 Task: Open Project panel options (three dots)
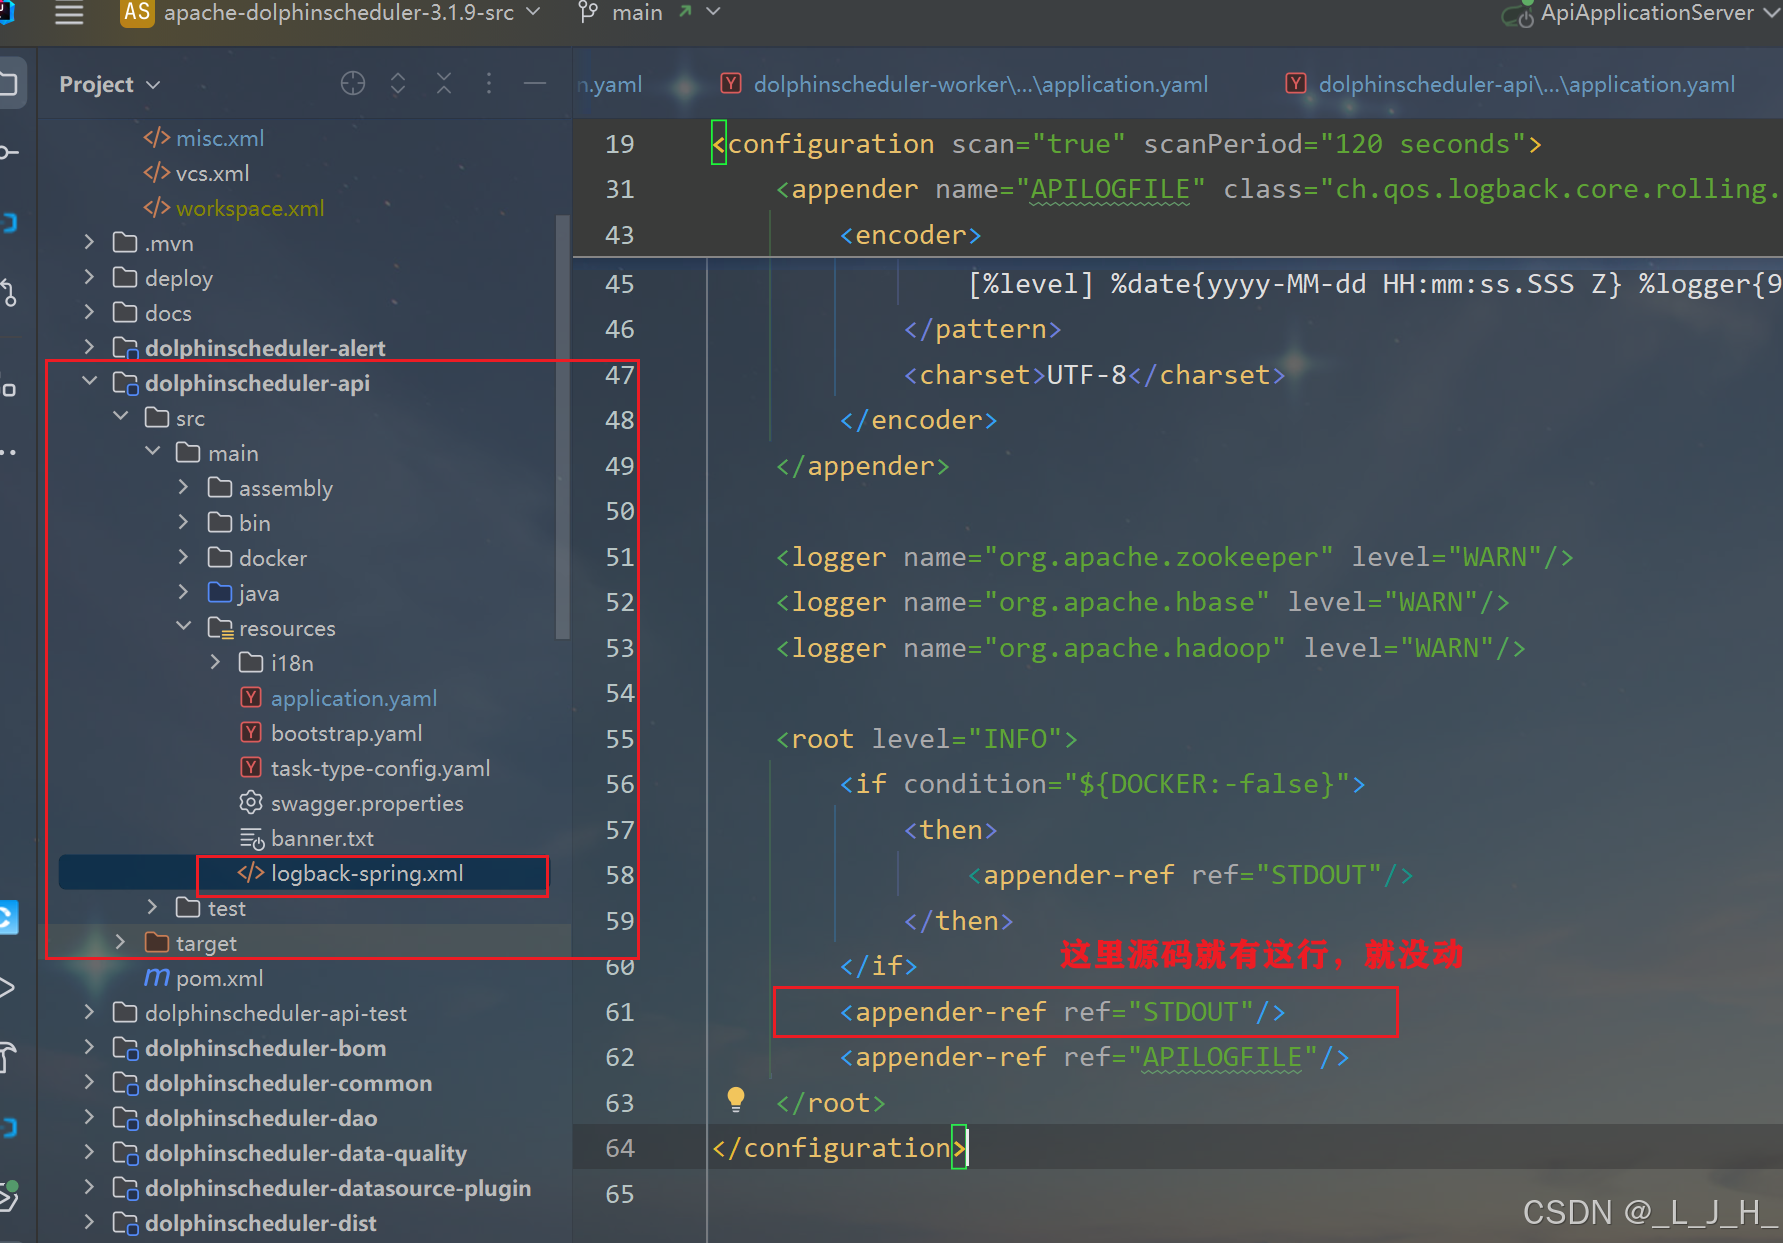pyautogui.click(x=489, y=84)
